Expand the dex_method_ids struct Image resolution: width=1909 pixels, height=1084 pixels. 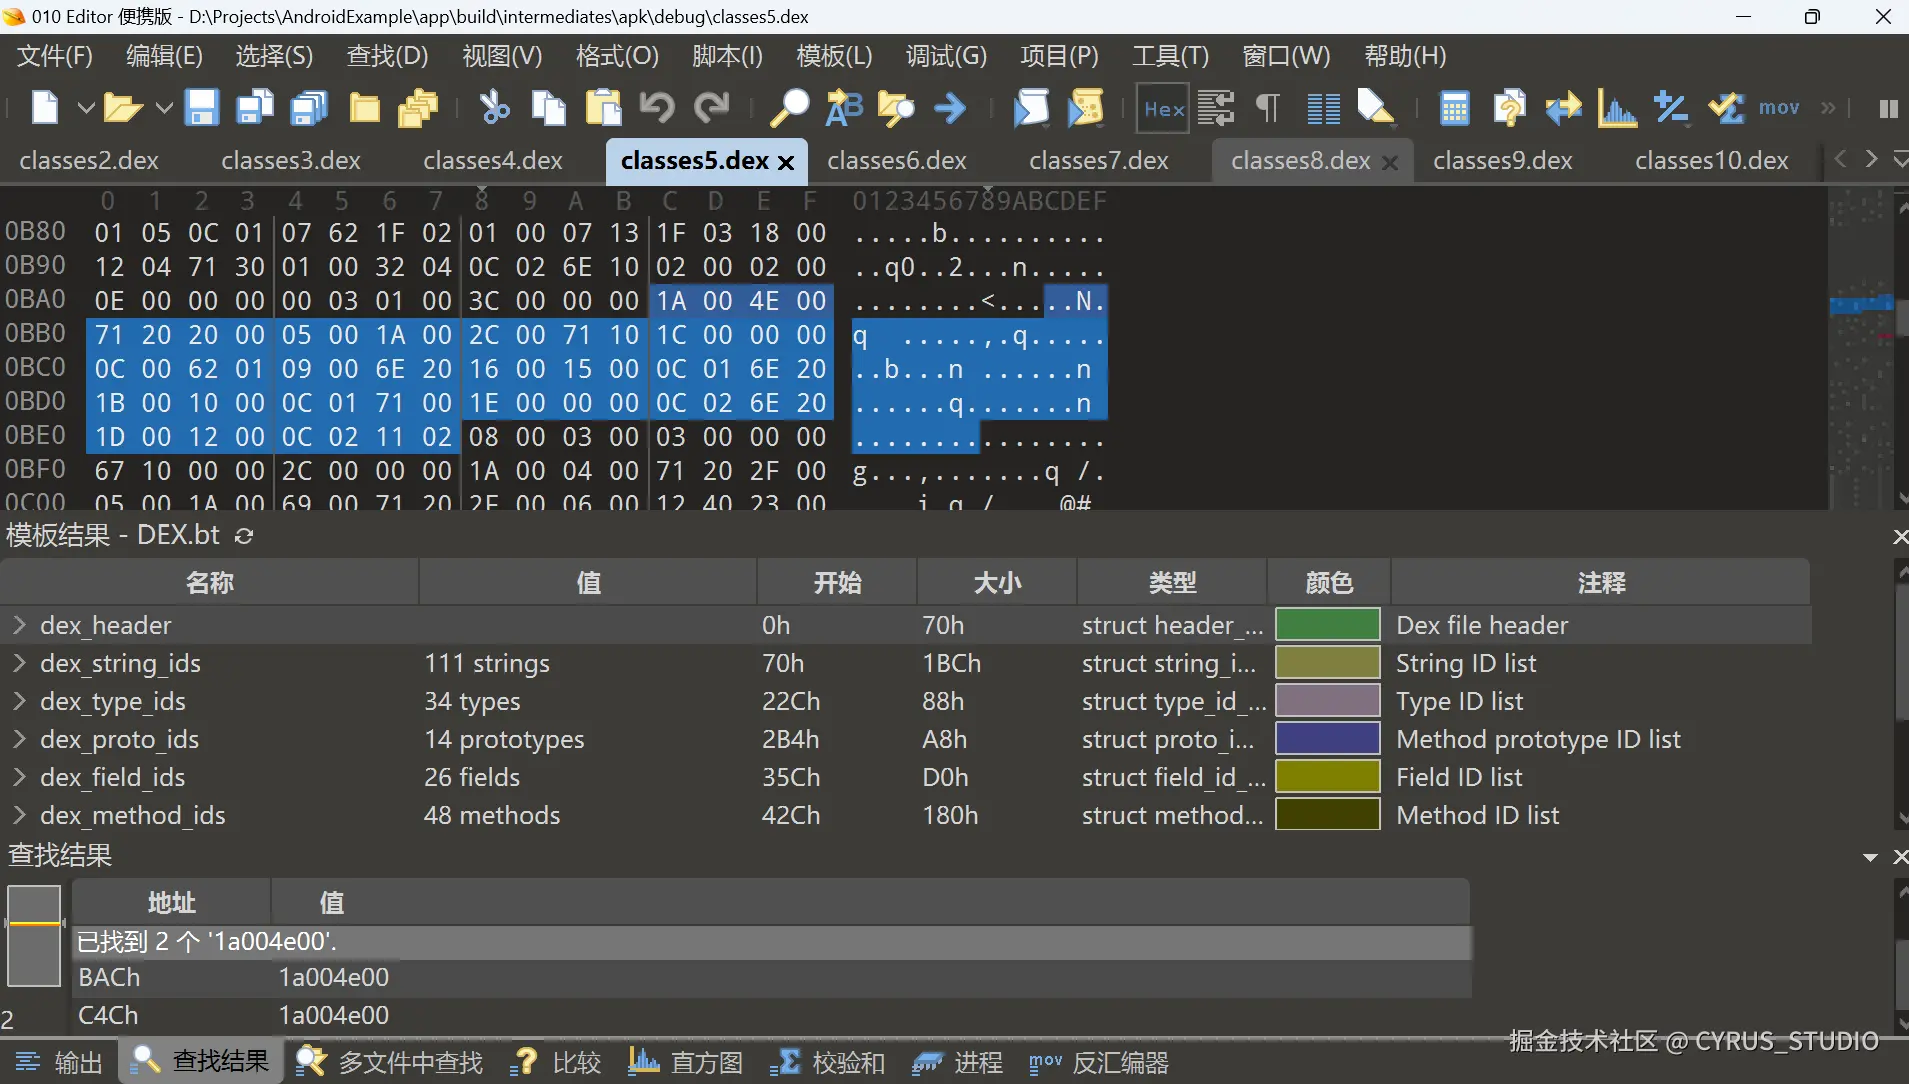pyautogui.click(x=19, y=815)
